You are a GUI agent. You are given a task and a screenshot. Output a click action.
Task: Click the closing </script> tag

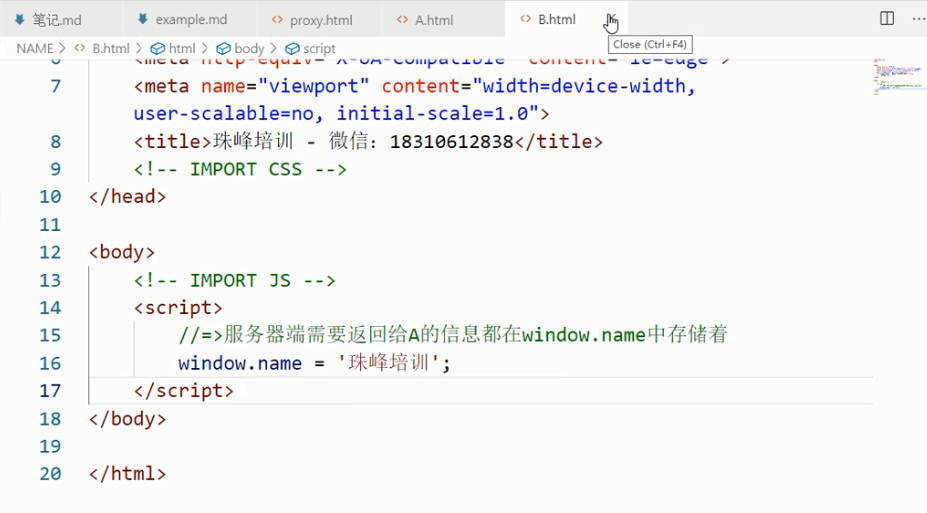point(184,391)
